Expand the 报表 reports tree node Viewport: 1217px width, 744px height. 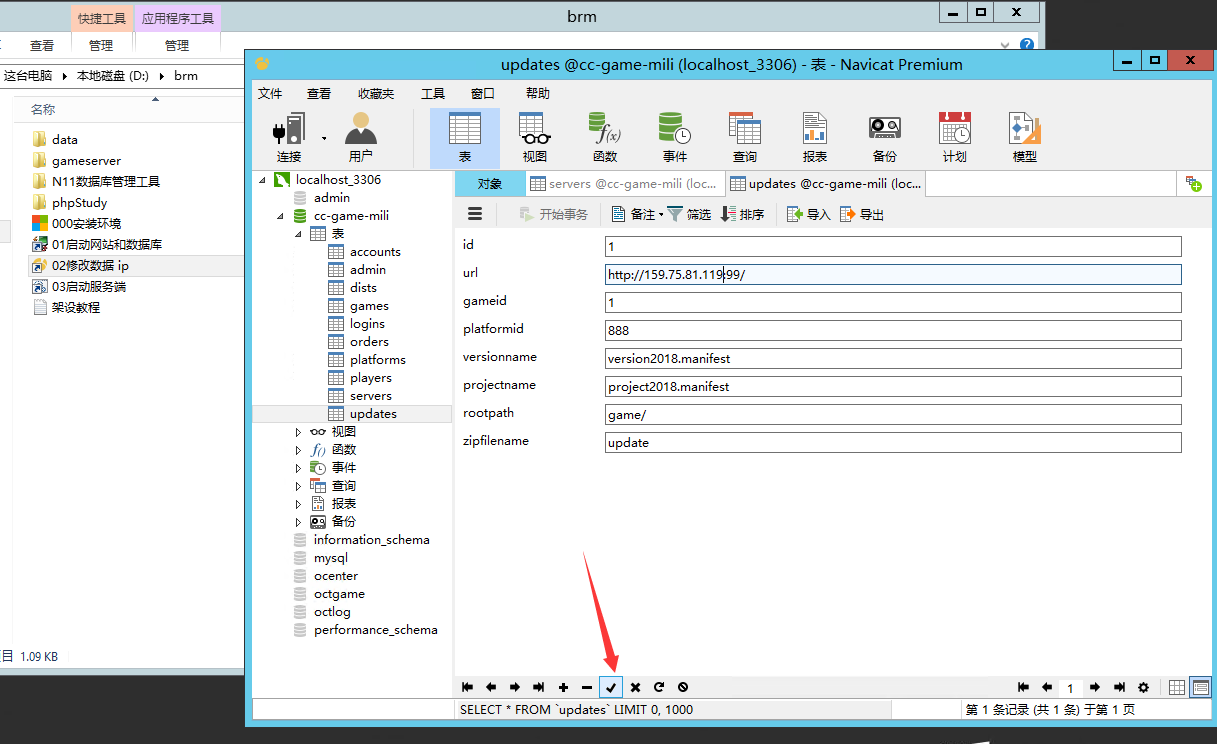[x=298, y=504]
